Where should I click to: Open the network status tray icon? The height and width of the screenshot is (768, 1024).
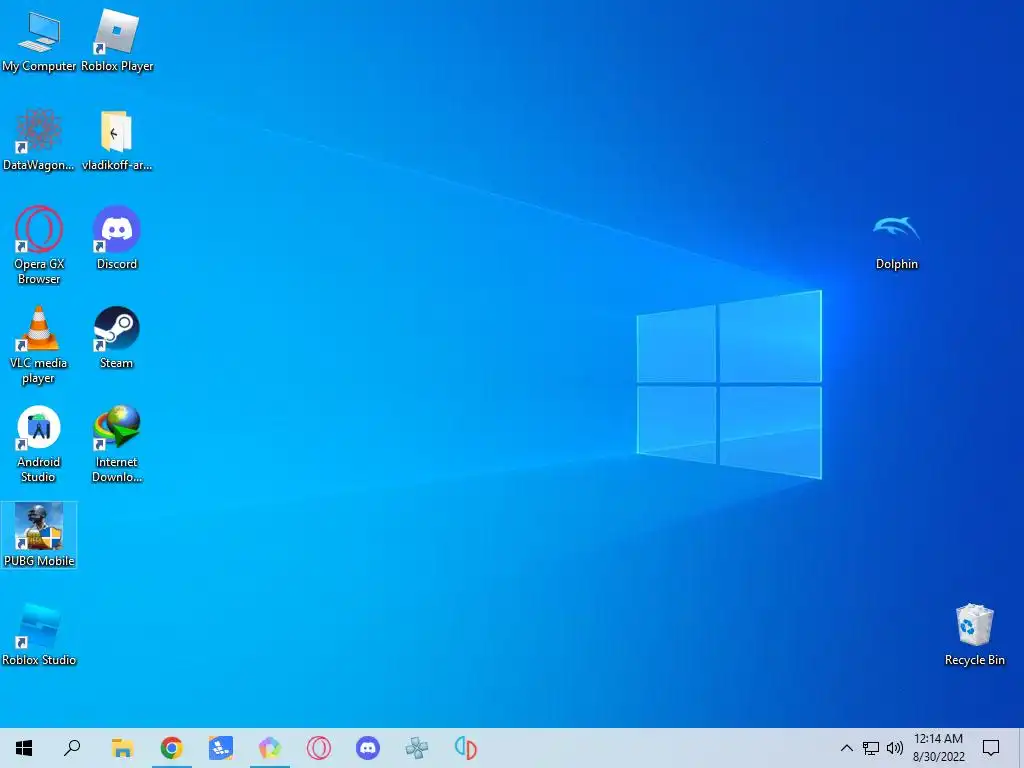click(x=871, y=748)
